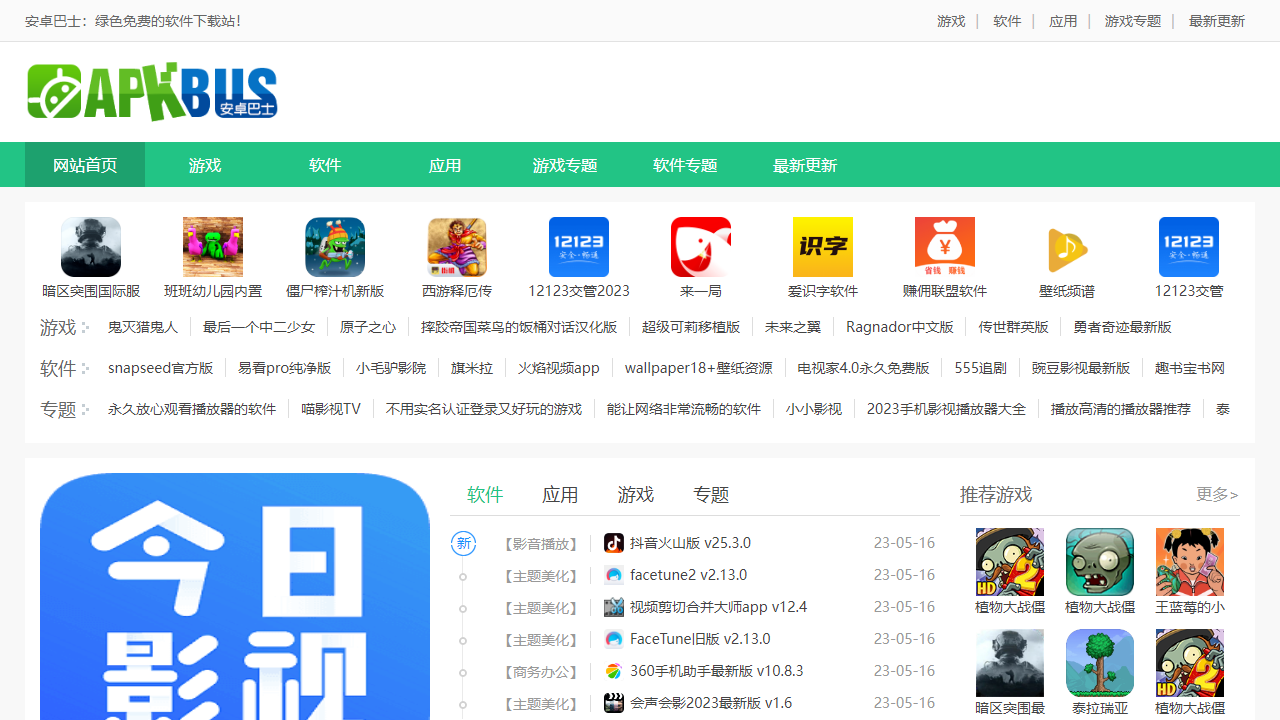
Task: Expand 更多> beside 推荐游戏
Action: (1217, 494)
